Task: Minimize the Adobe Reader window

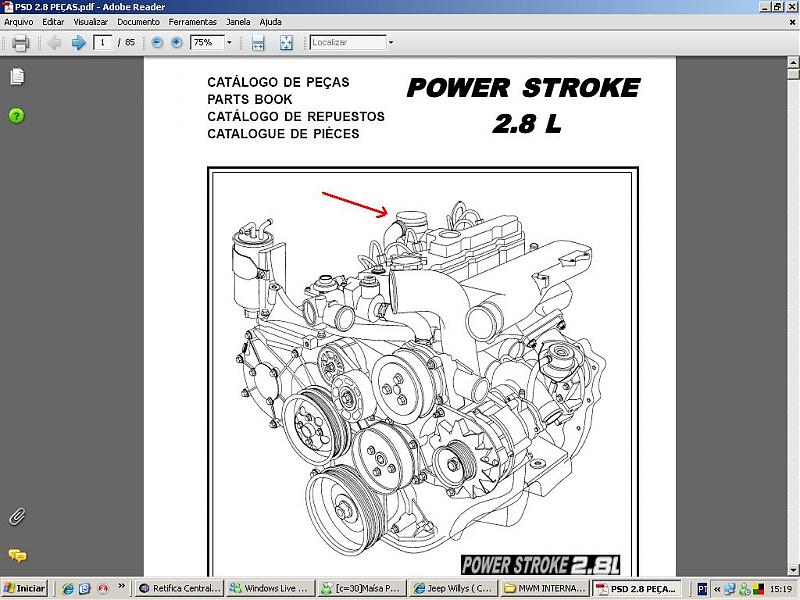Action: point(765,7)
